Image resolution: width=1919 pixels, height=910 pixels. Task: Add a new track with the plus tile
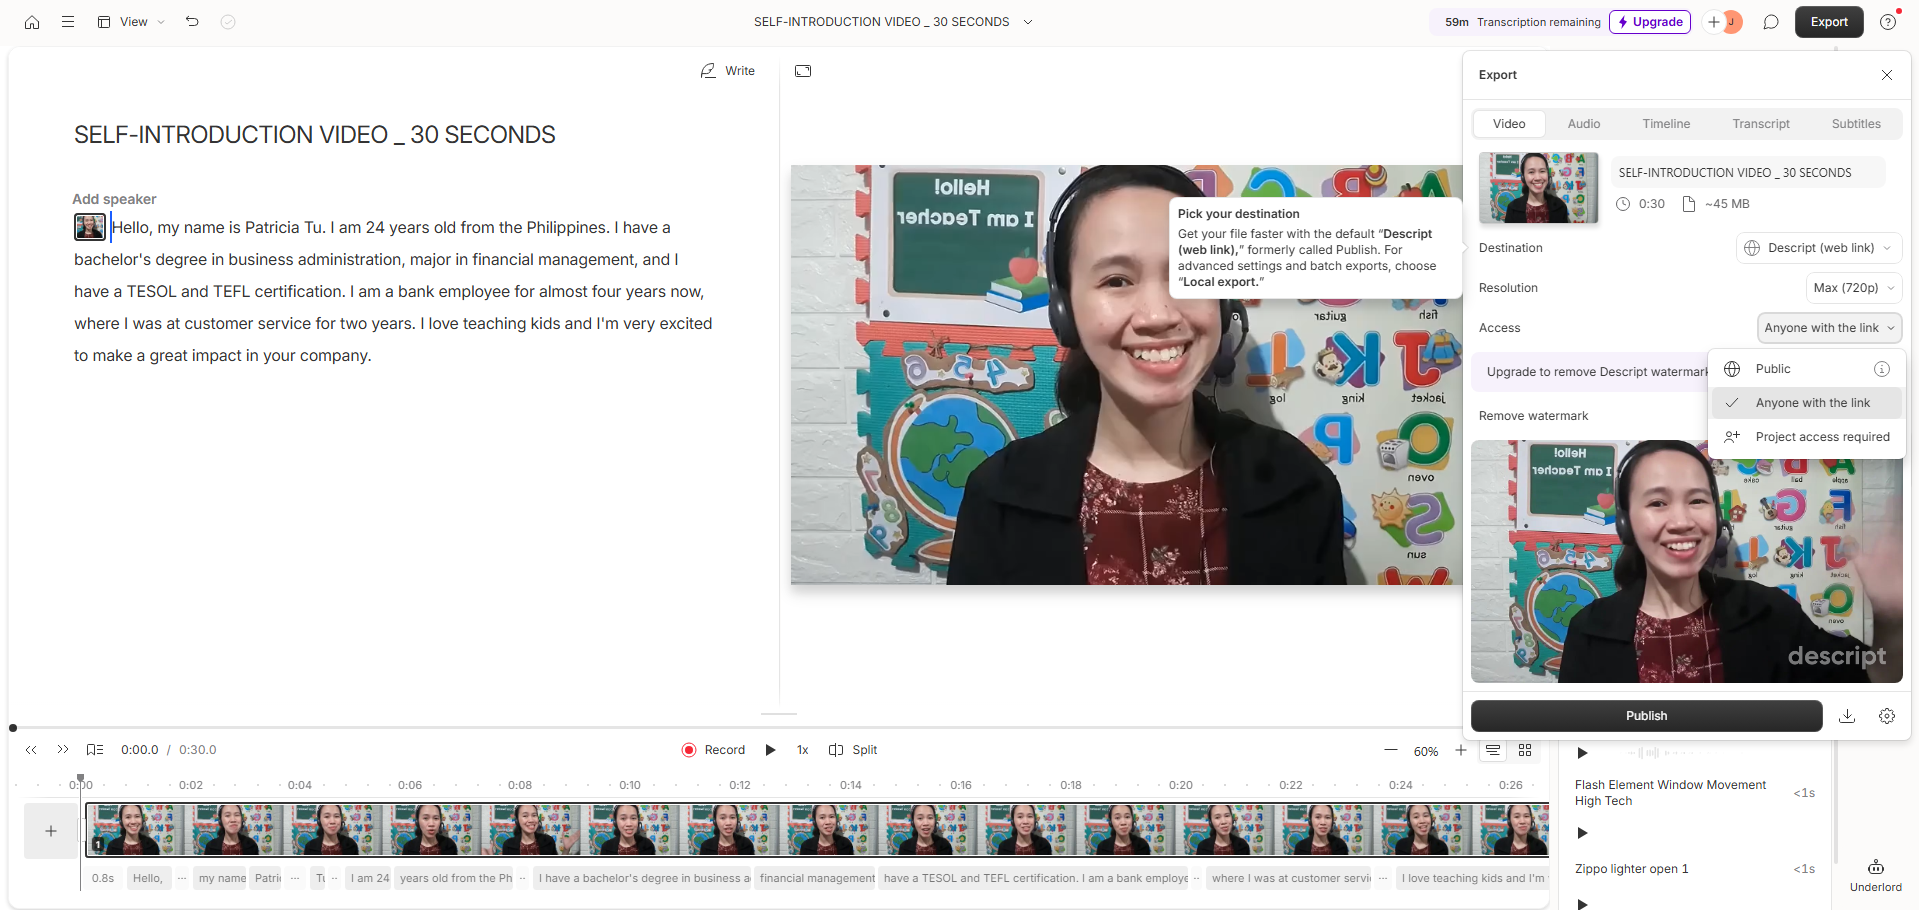coord(51,831)
